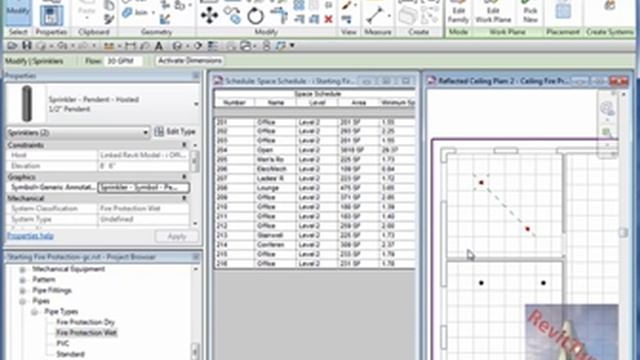
Task: Select the Measure between references tool
Action: click(375, 16)
